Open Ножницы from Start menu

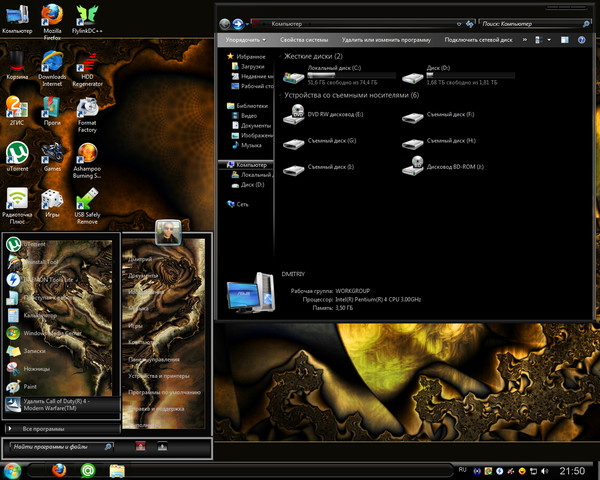59,369
